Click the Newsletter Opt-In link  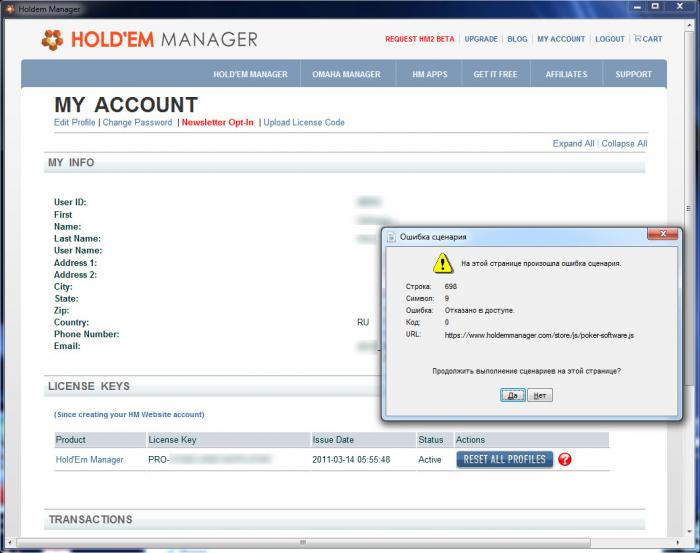(x=217, y=122)
